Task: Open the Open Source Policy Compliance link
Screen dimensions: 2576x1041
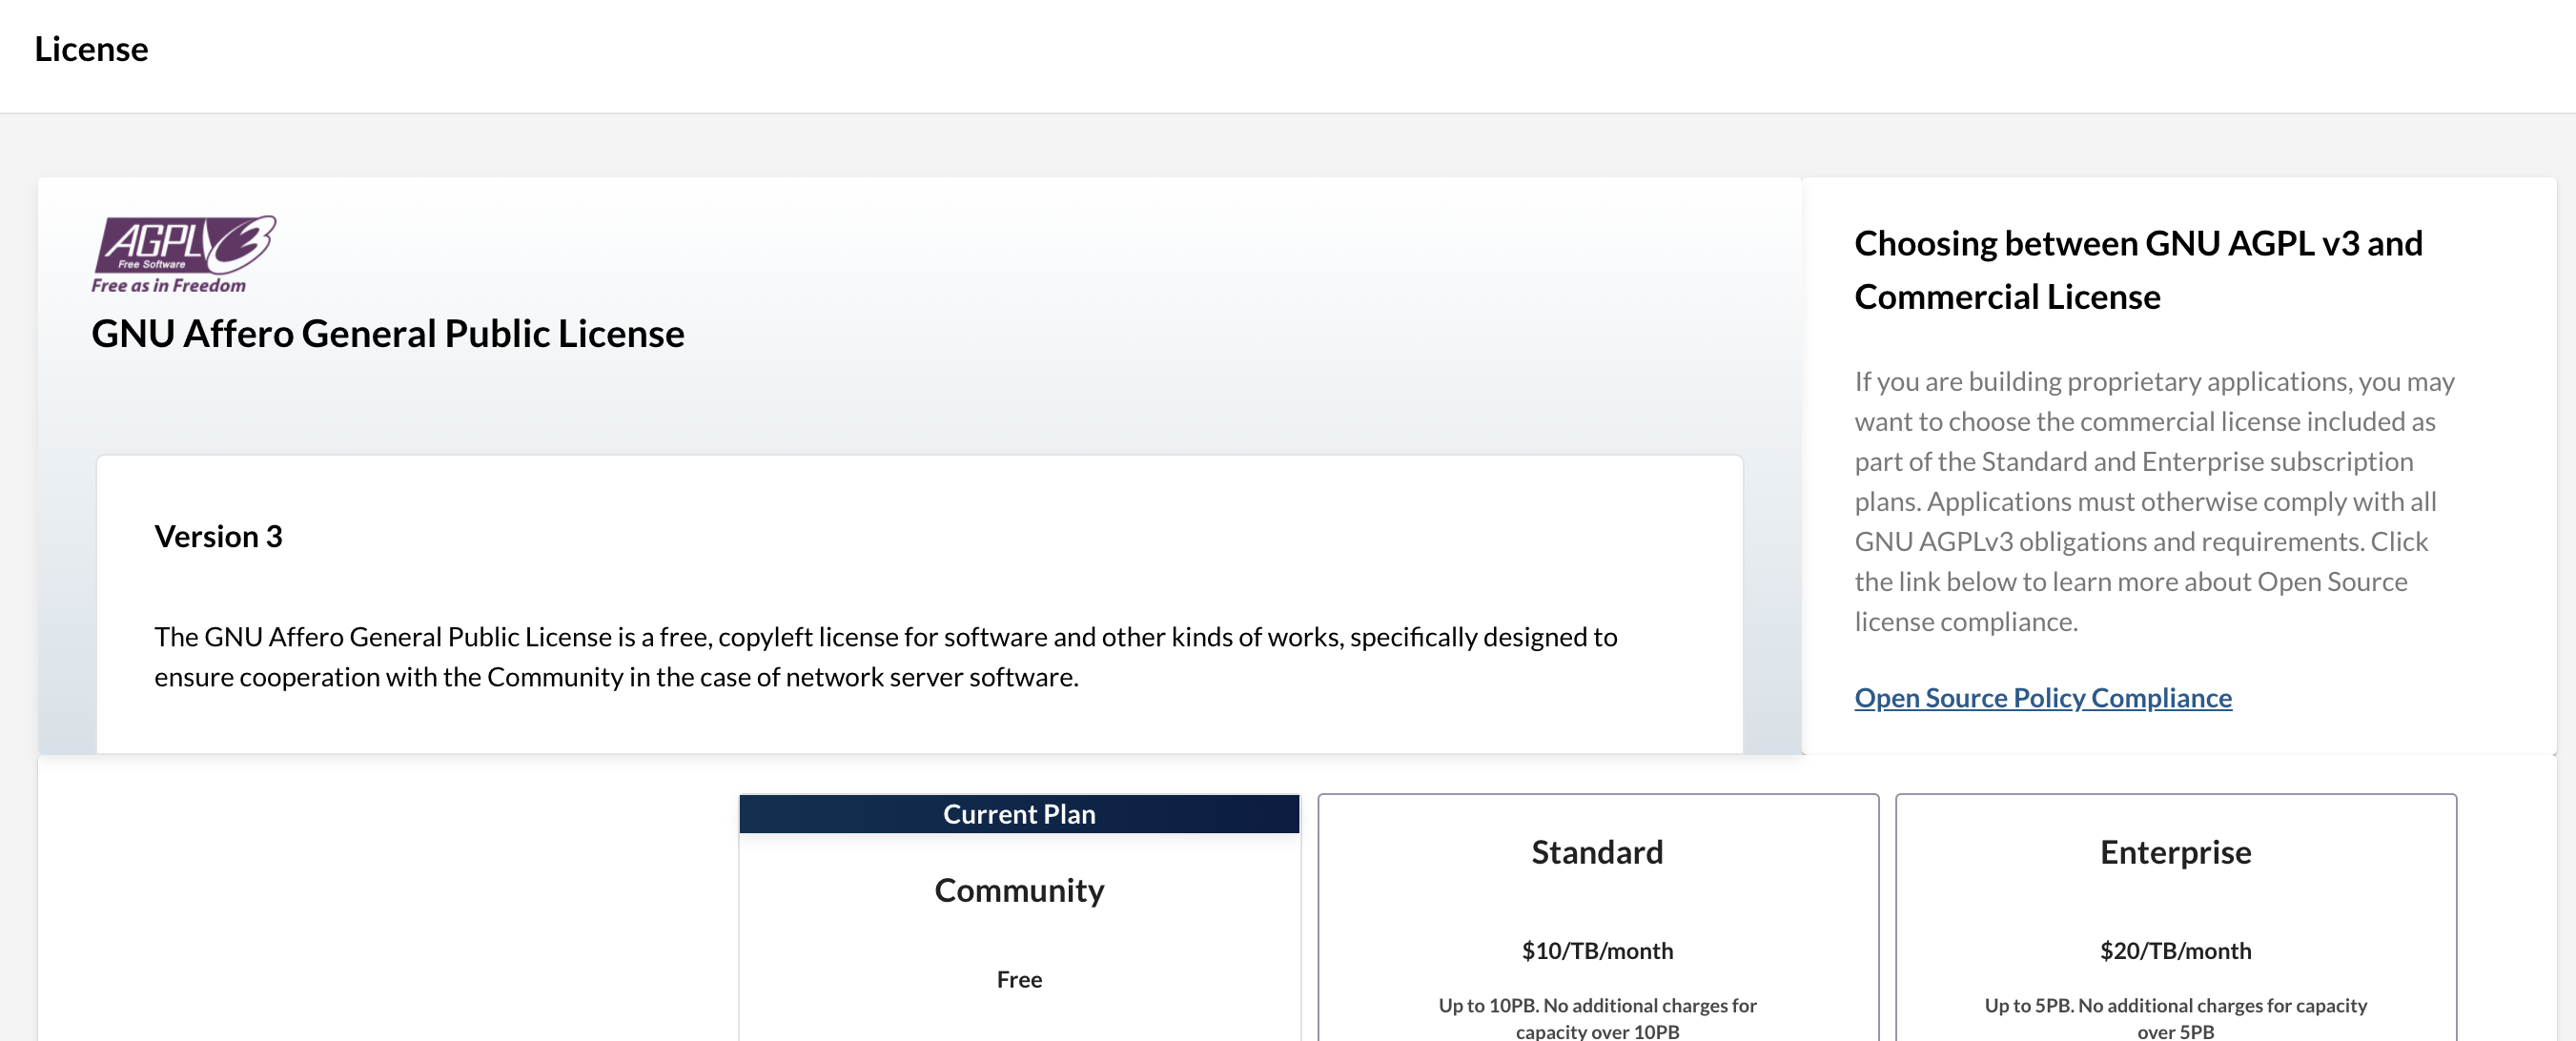Action: coord(2042,697)
